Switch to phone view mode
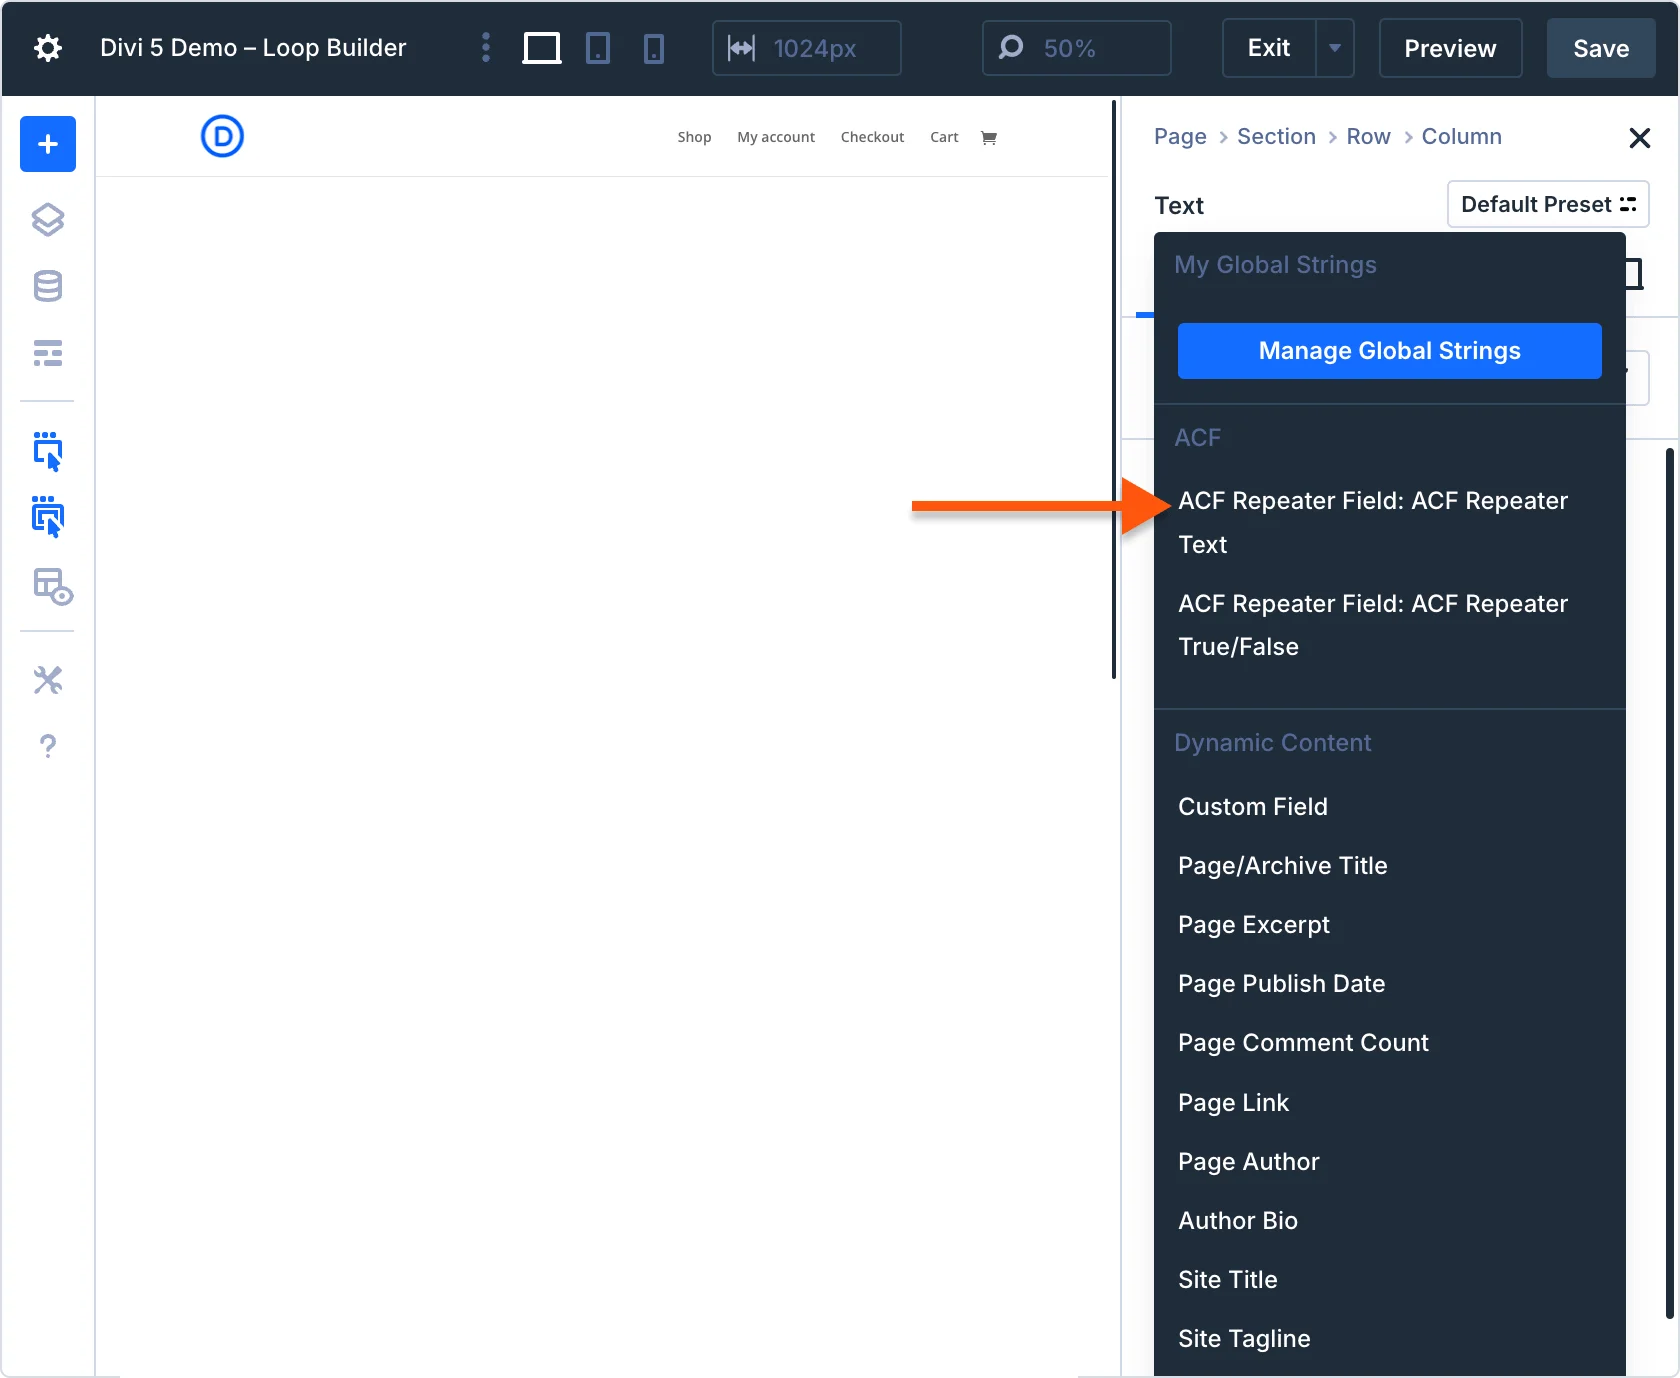This screenshot has width=1680, height=1378. pos(654,47)
